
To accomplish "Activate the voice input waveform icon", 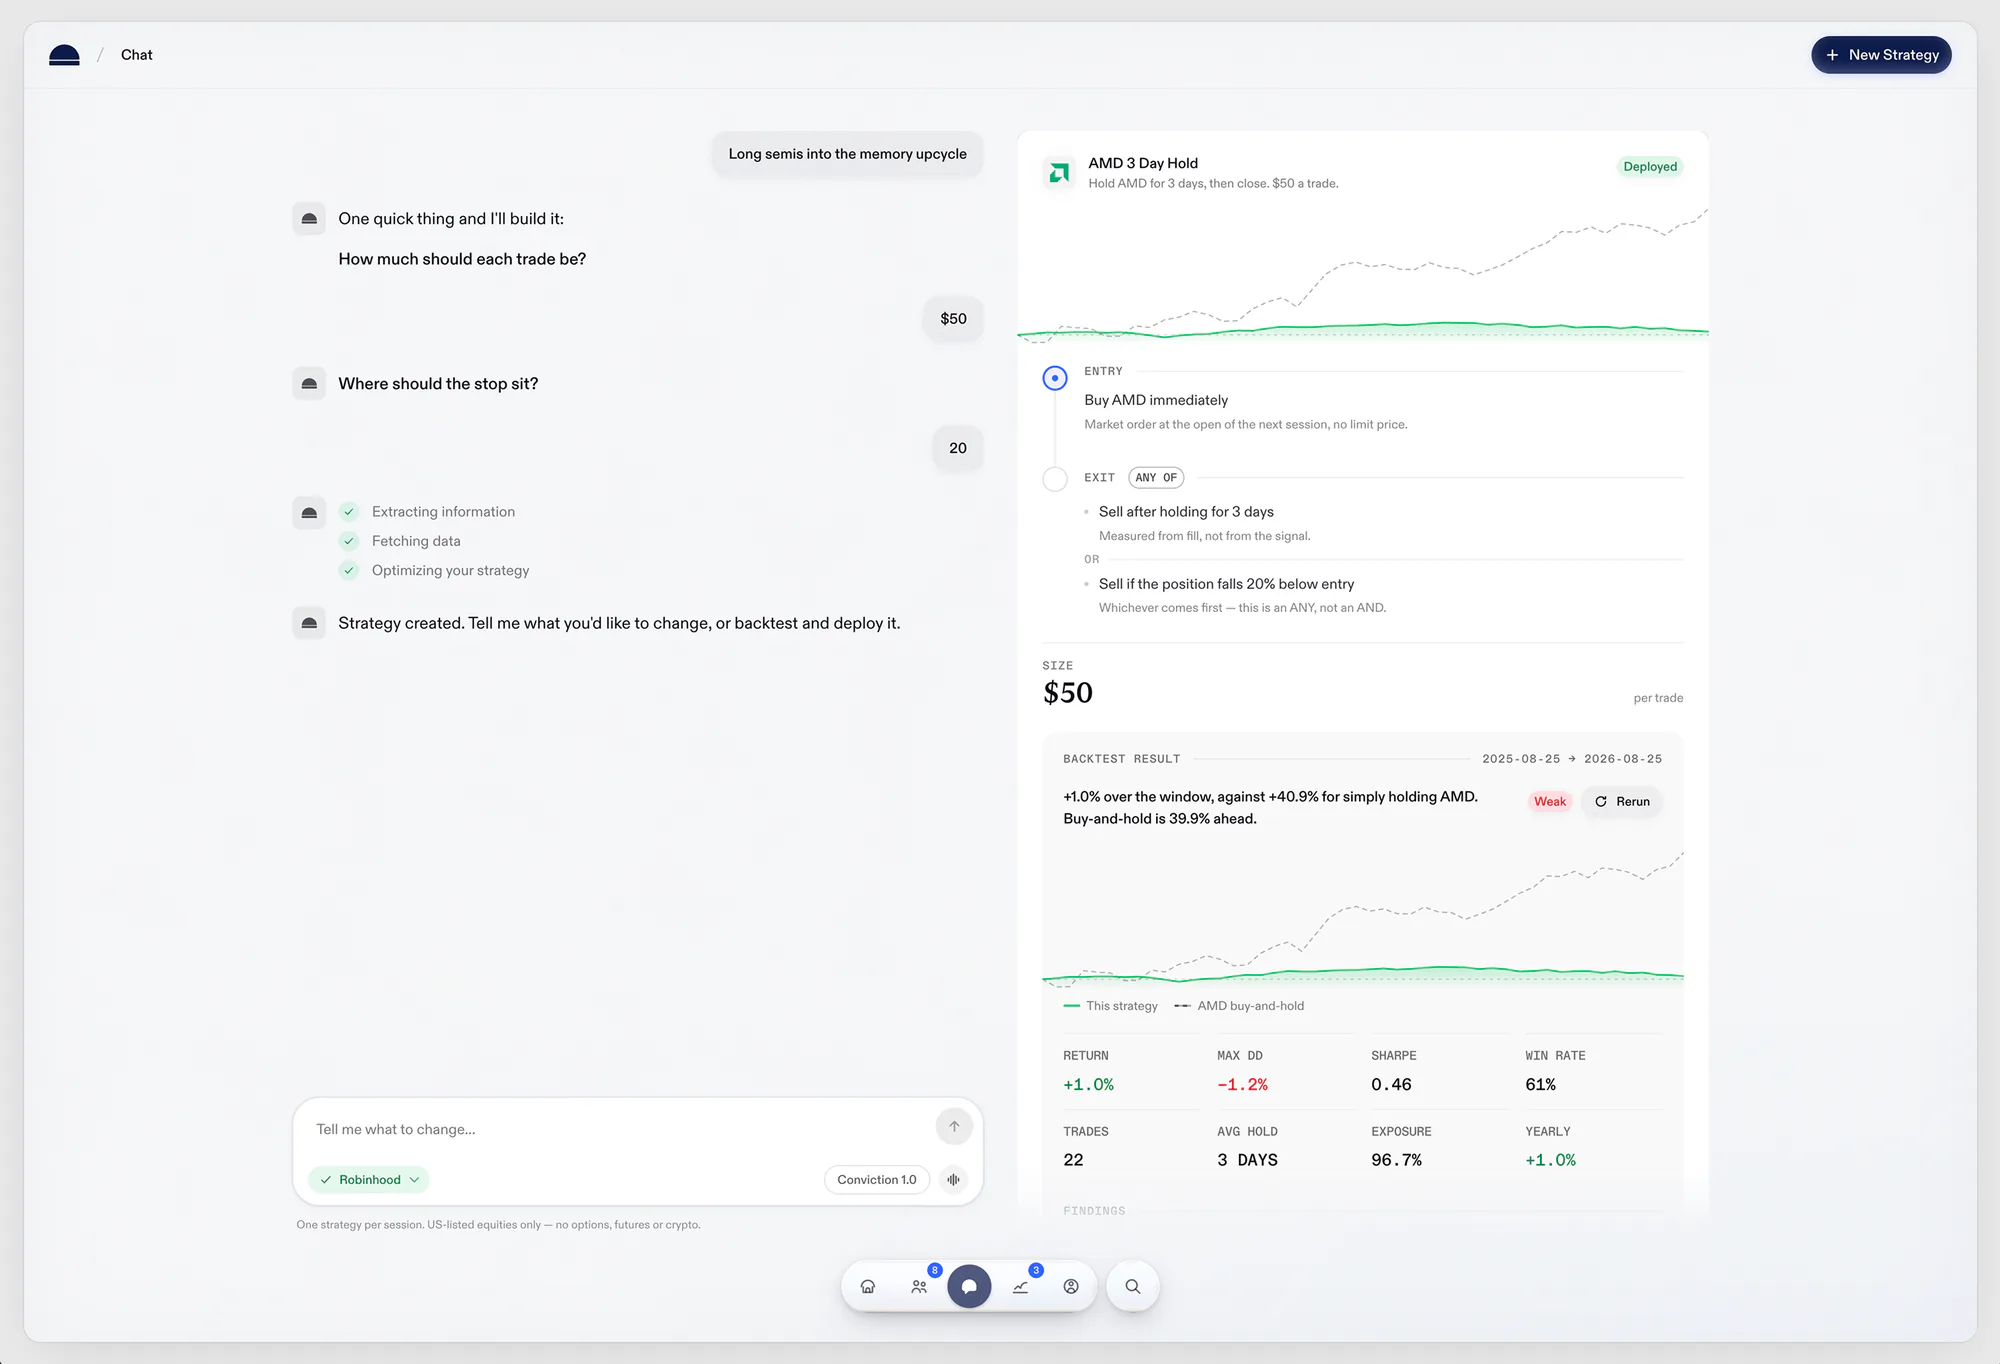I will click(954, 1180).
